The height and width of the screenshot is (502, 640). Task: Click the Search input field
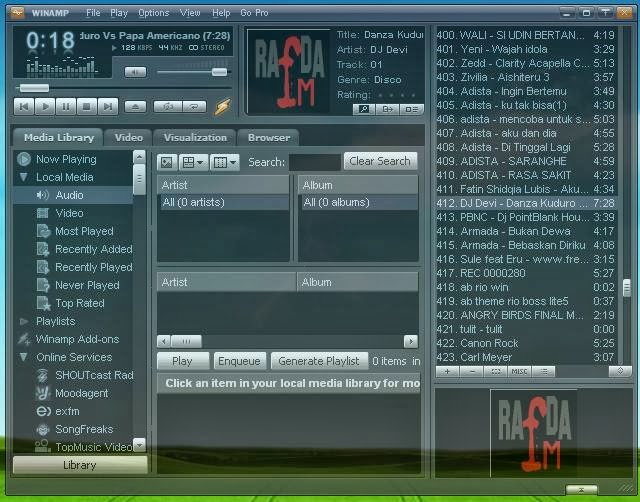(x=315, y=162)
